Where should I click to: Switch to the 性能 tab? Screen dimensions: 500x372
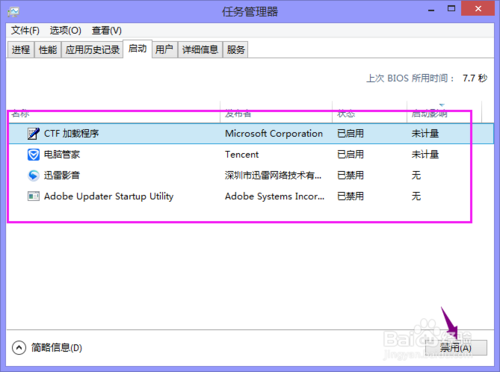pos(48,50)
